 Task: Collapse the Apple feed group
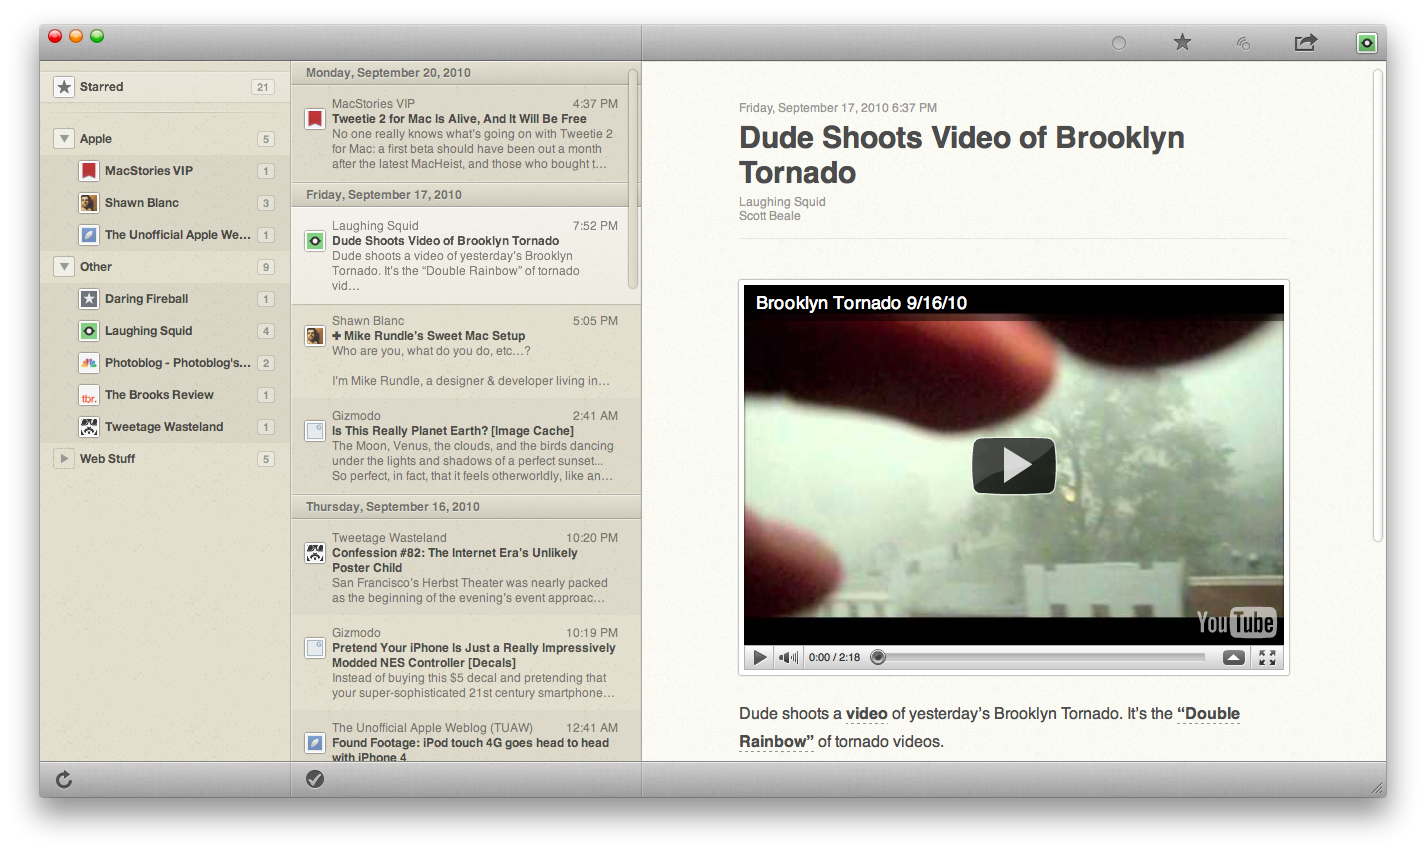coord(63,138)
